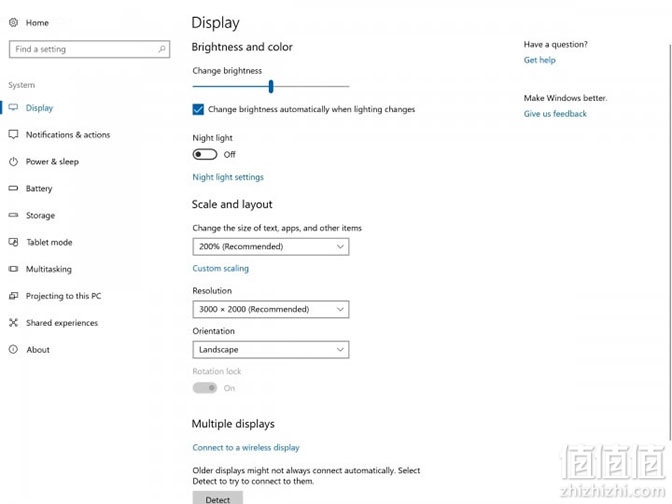The width and height of the screenshot is (672, 504).
Task: Click the Notifications & actions icon
Action: 13,135
